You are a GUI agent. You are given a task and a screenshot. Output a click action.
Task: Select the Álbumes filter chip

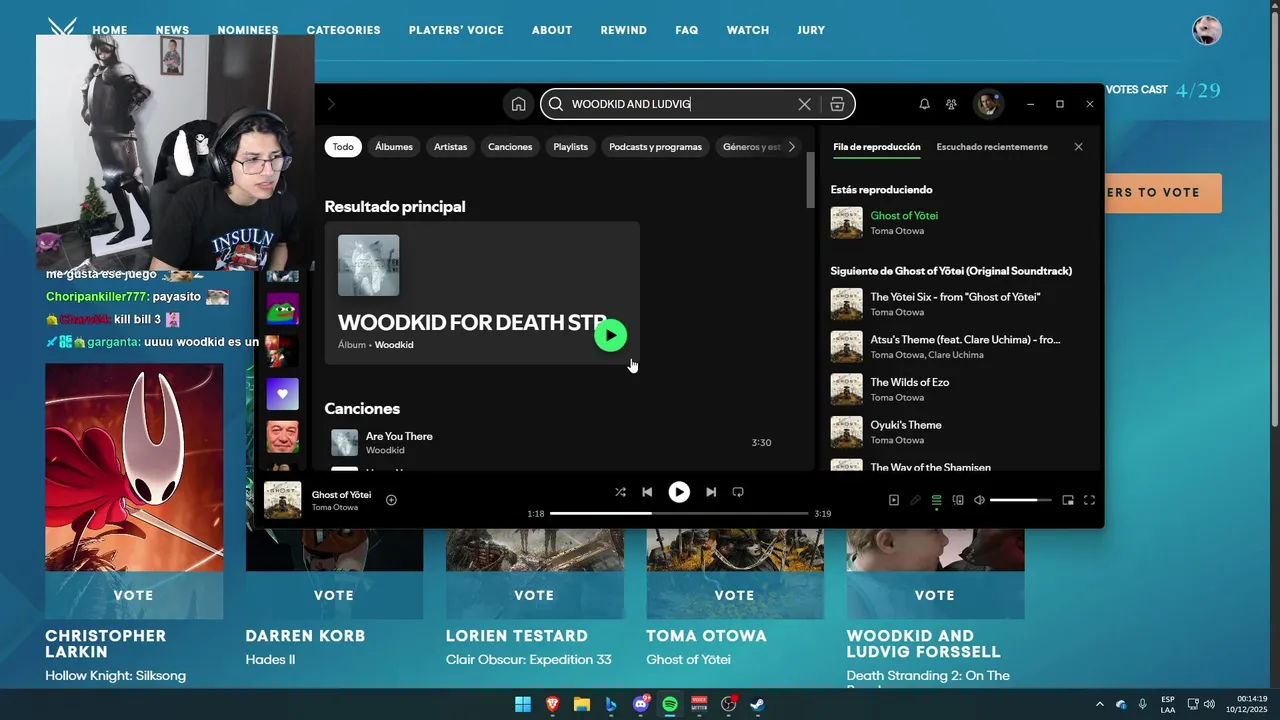[x=394, y=147]
